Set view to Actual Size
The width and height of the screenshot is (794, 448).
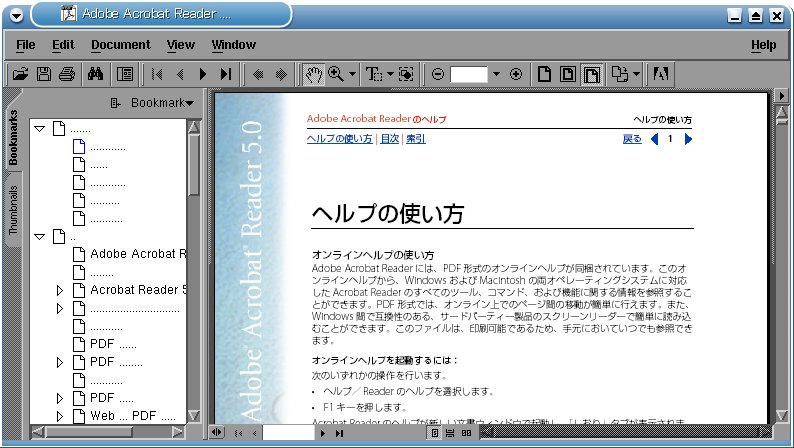point(544,74)
